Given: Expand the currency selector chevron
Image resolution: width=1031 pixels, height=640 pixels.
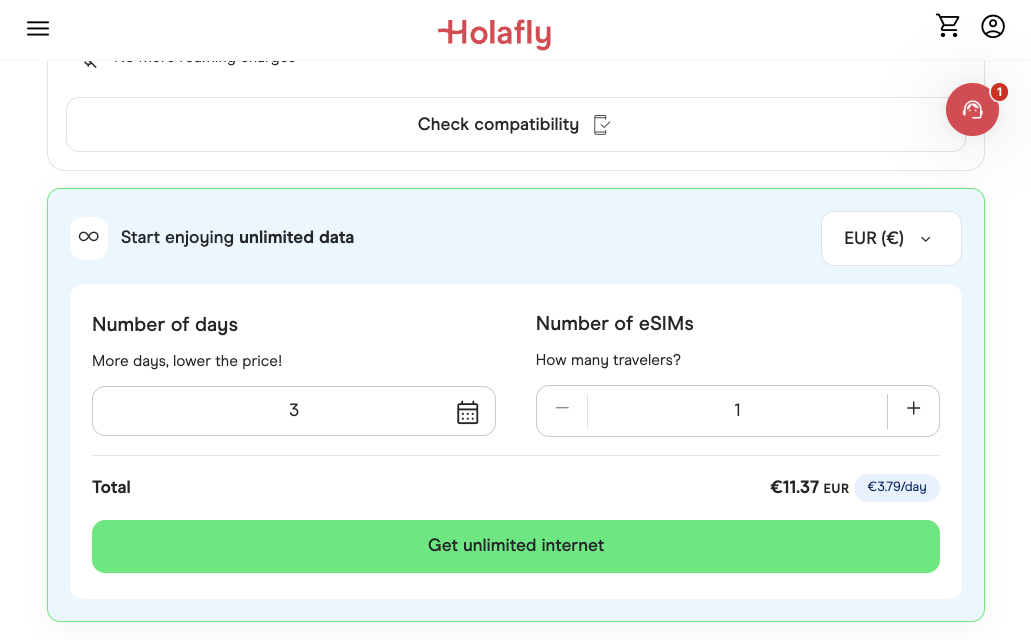Looking at the screenshot, I should 925,239.
